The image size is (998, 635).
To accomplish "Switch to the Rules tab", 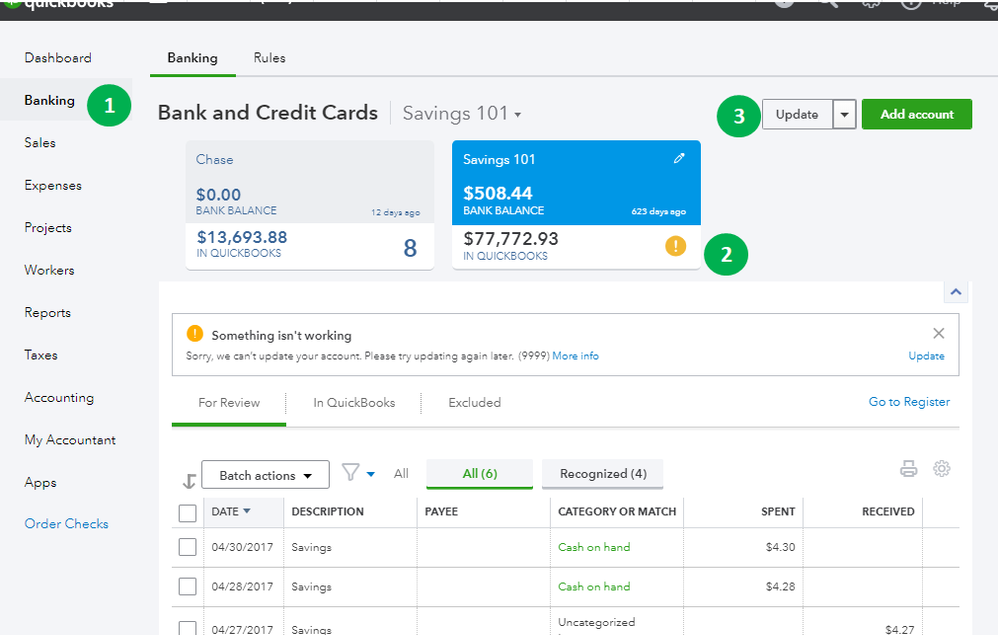I will pyautogui.click(x=269, y=58).
